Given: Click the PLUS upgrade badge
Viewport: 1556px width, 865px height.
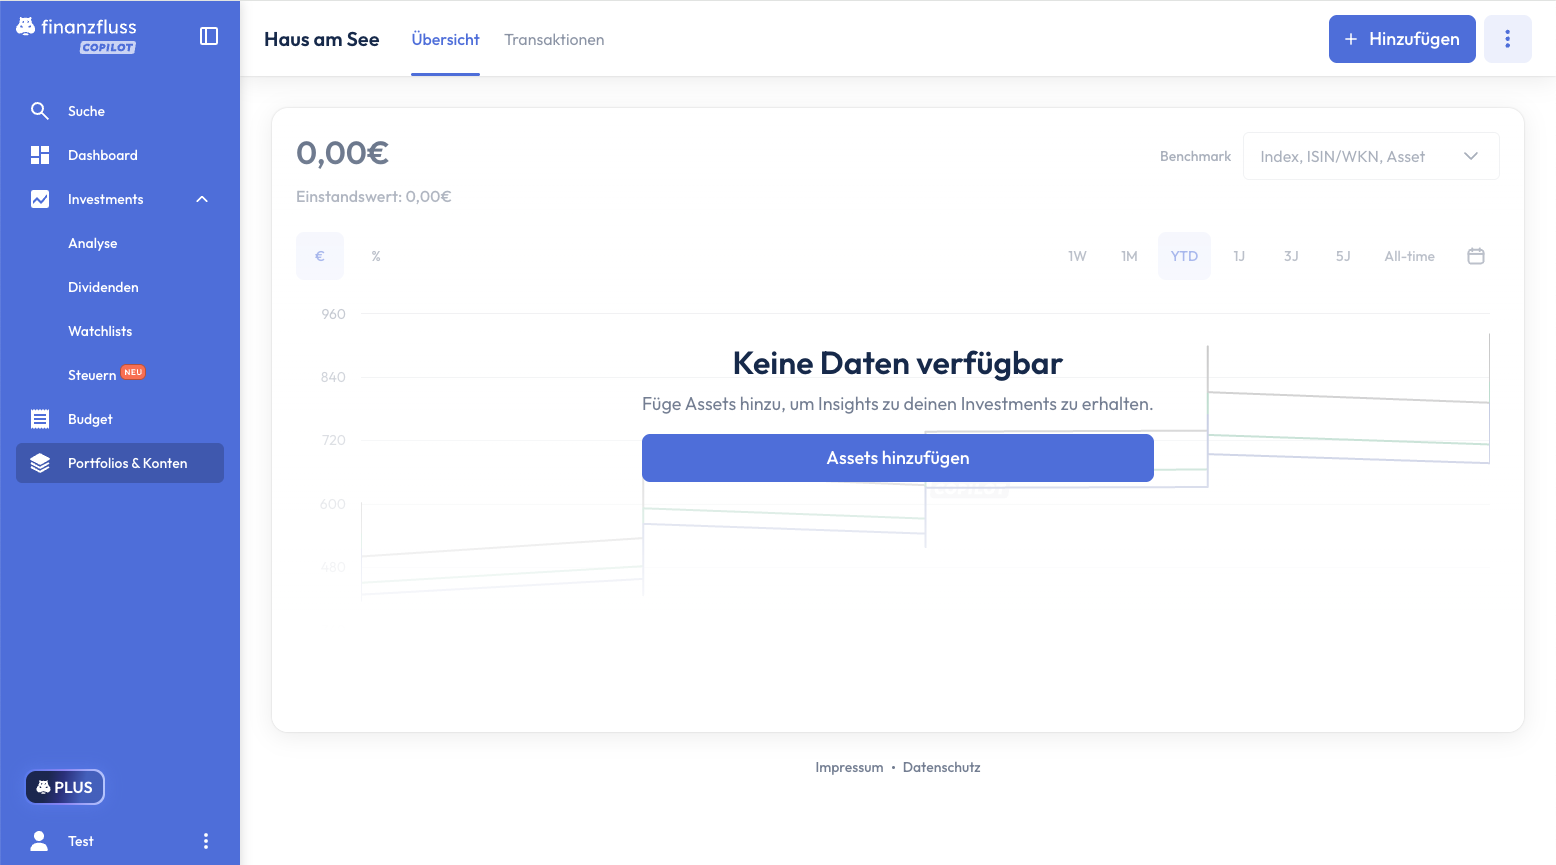Looking at the screenshot, I should pos(65,787).
